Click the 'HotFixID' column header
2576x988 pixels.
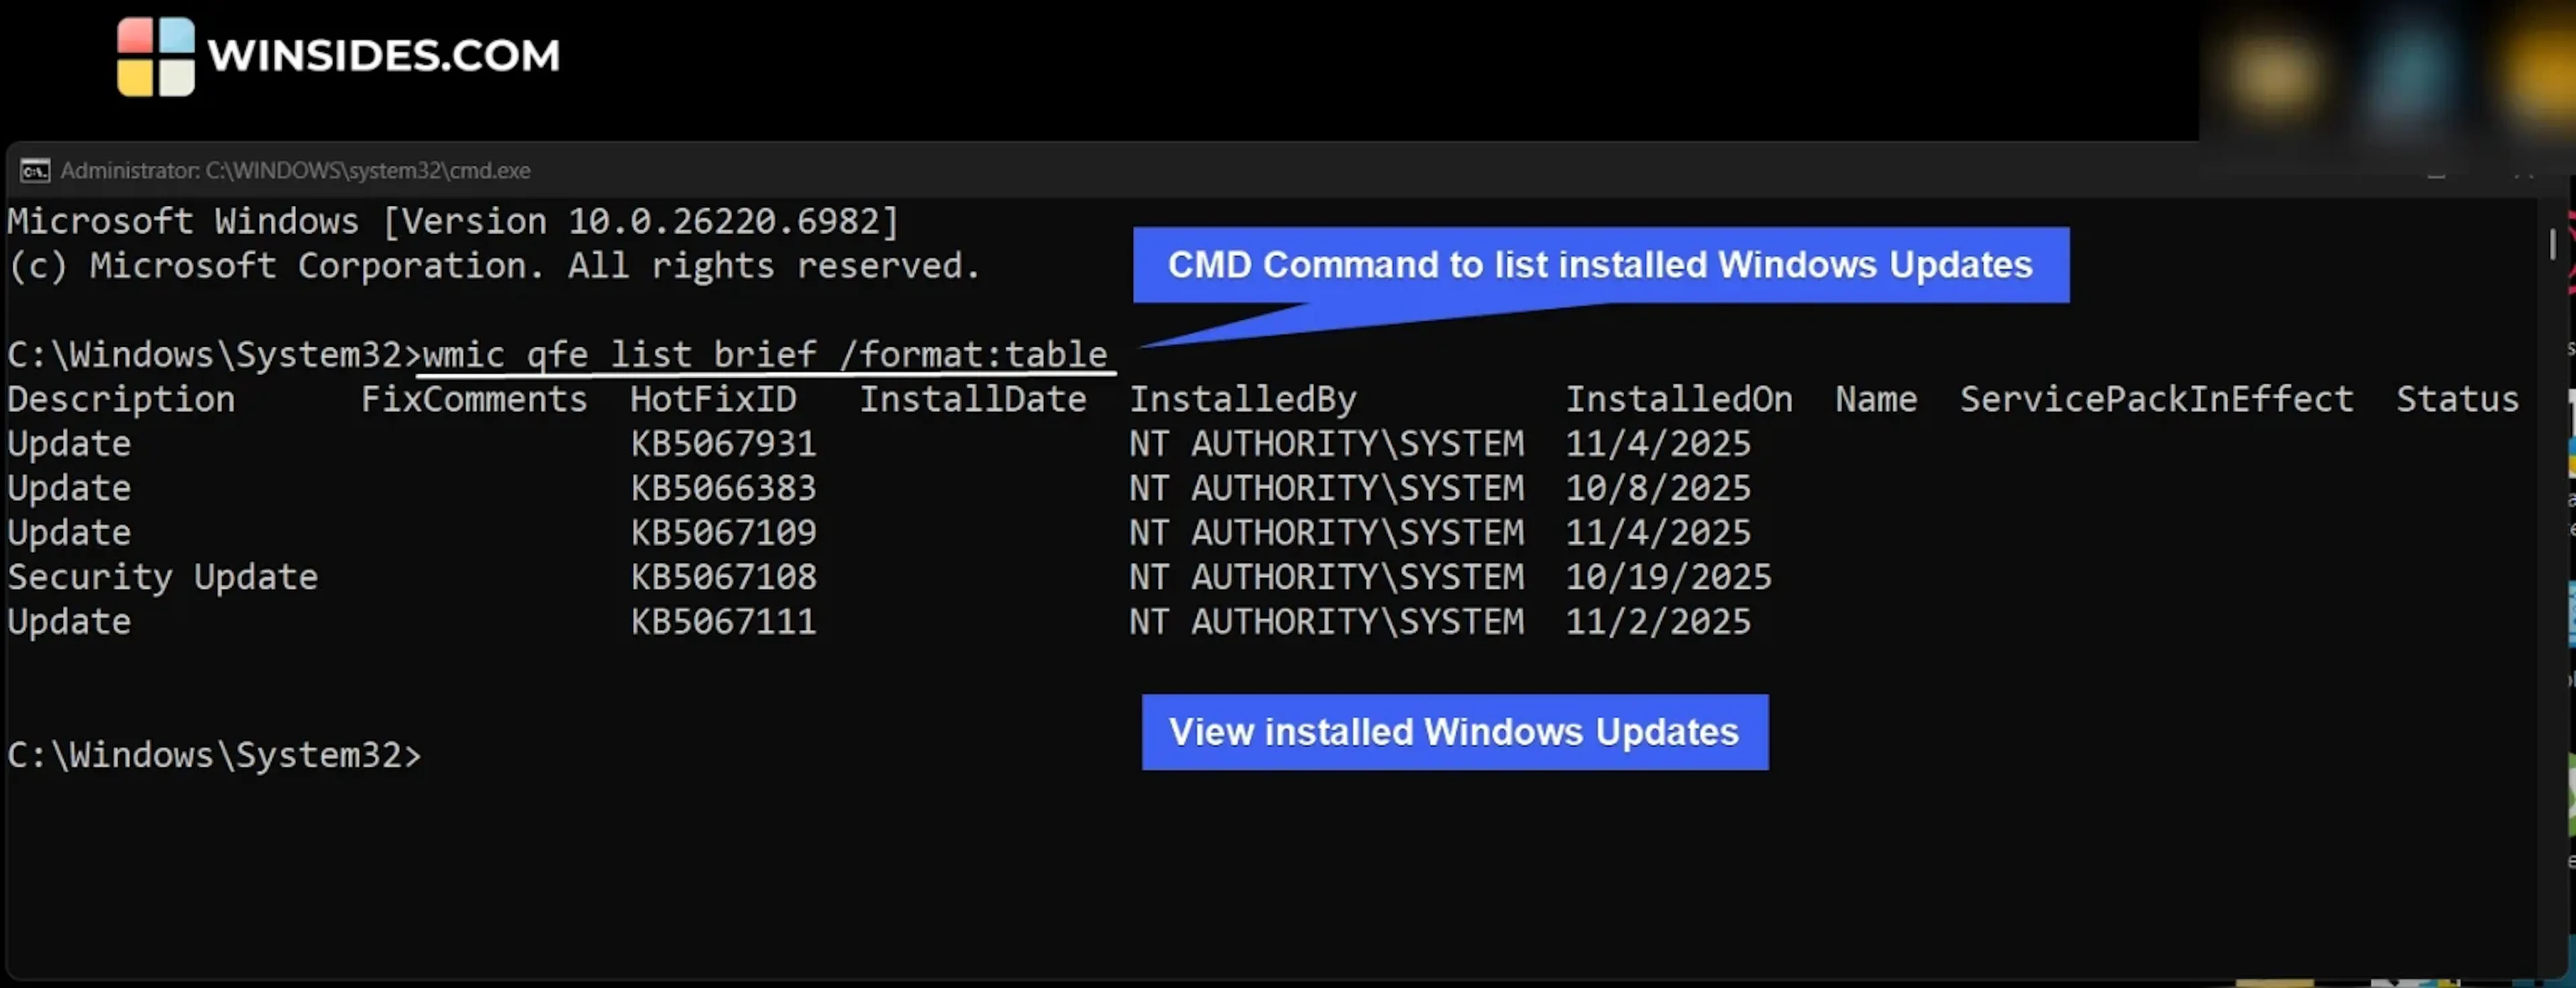pos(713,400)
